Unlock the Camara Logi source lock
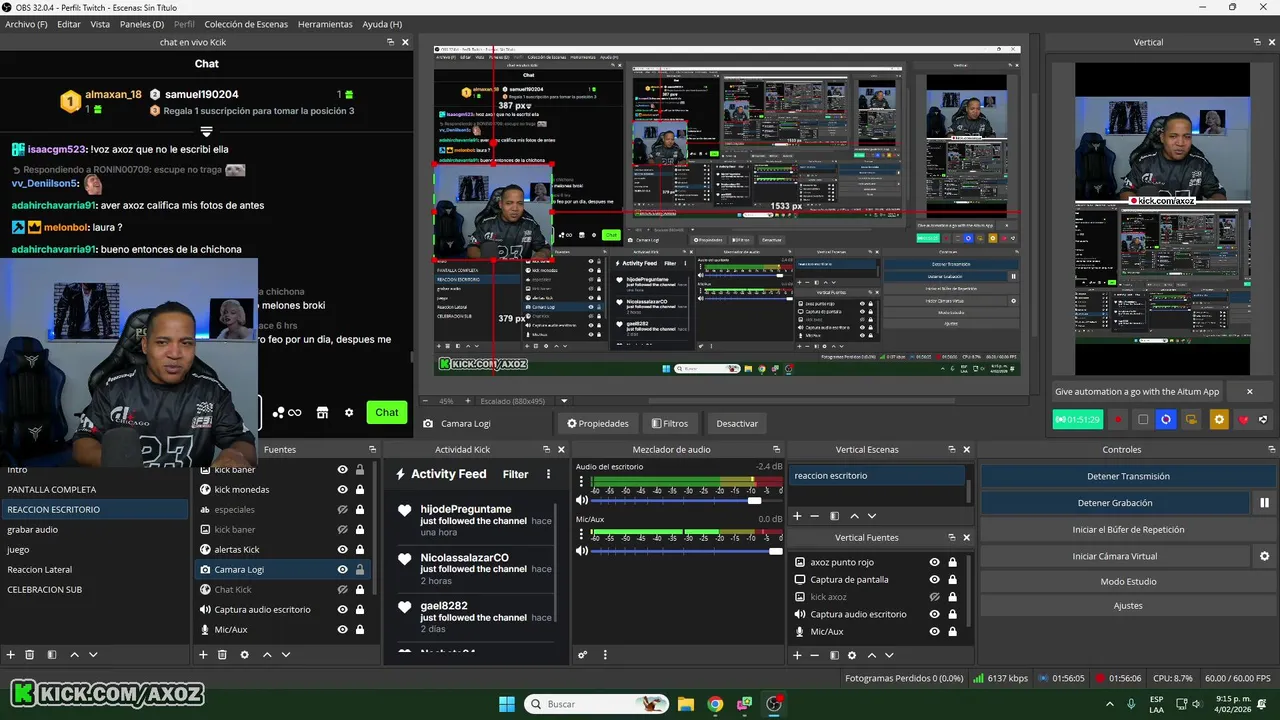The height and width of the screenshot is (720, 1280). pyautogui.click(x=360, y=569)
